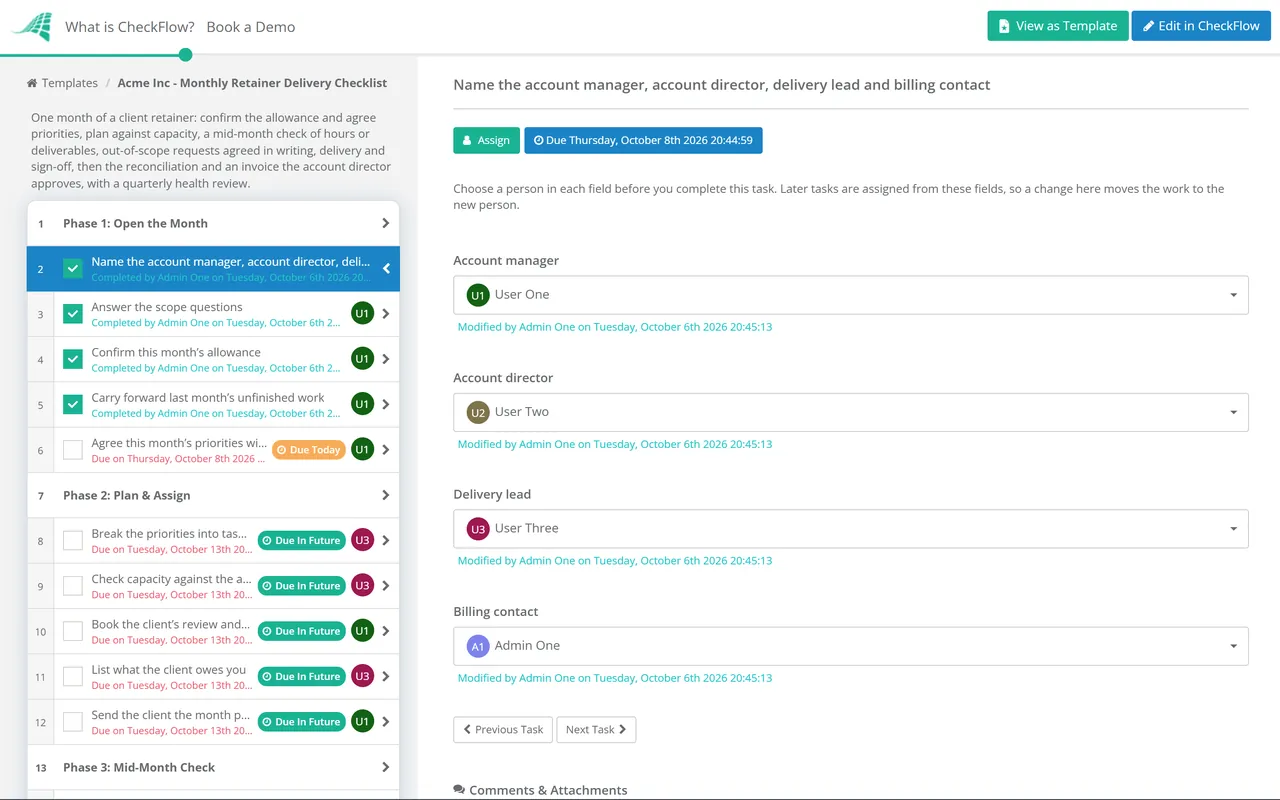This screenshot has height=800, width=1280.
Task: Check the Break the priorities task box
Action: tap(73, 541)
